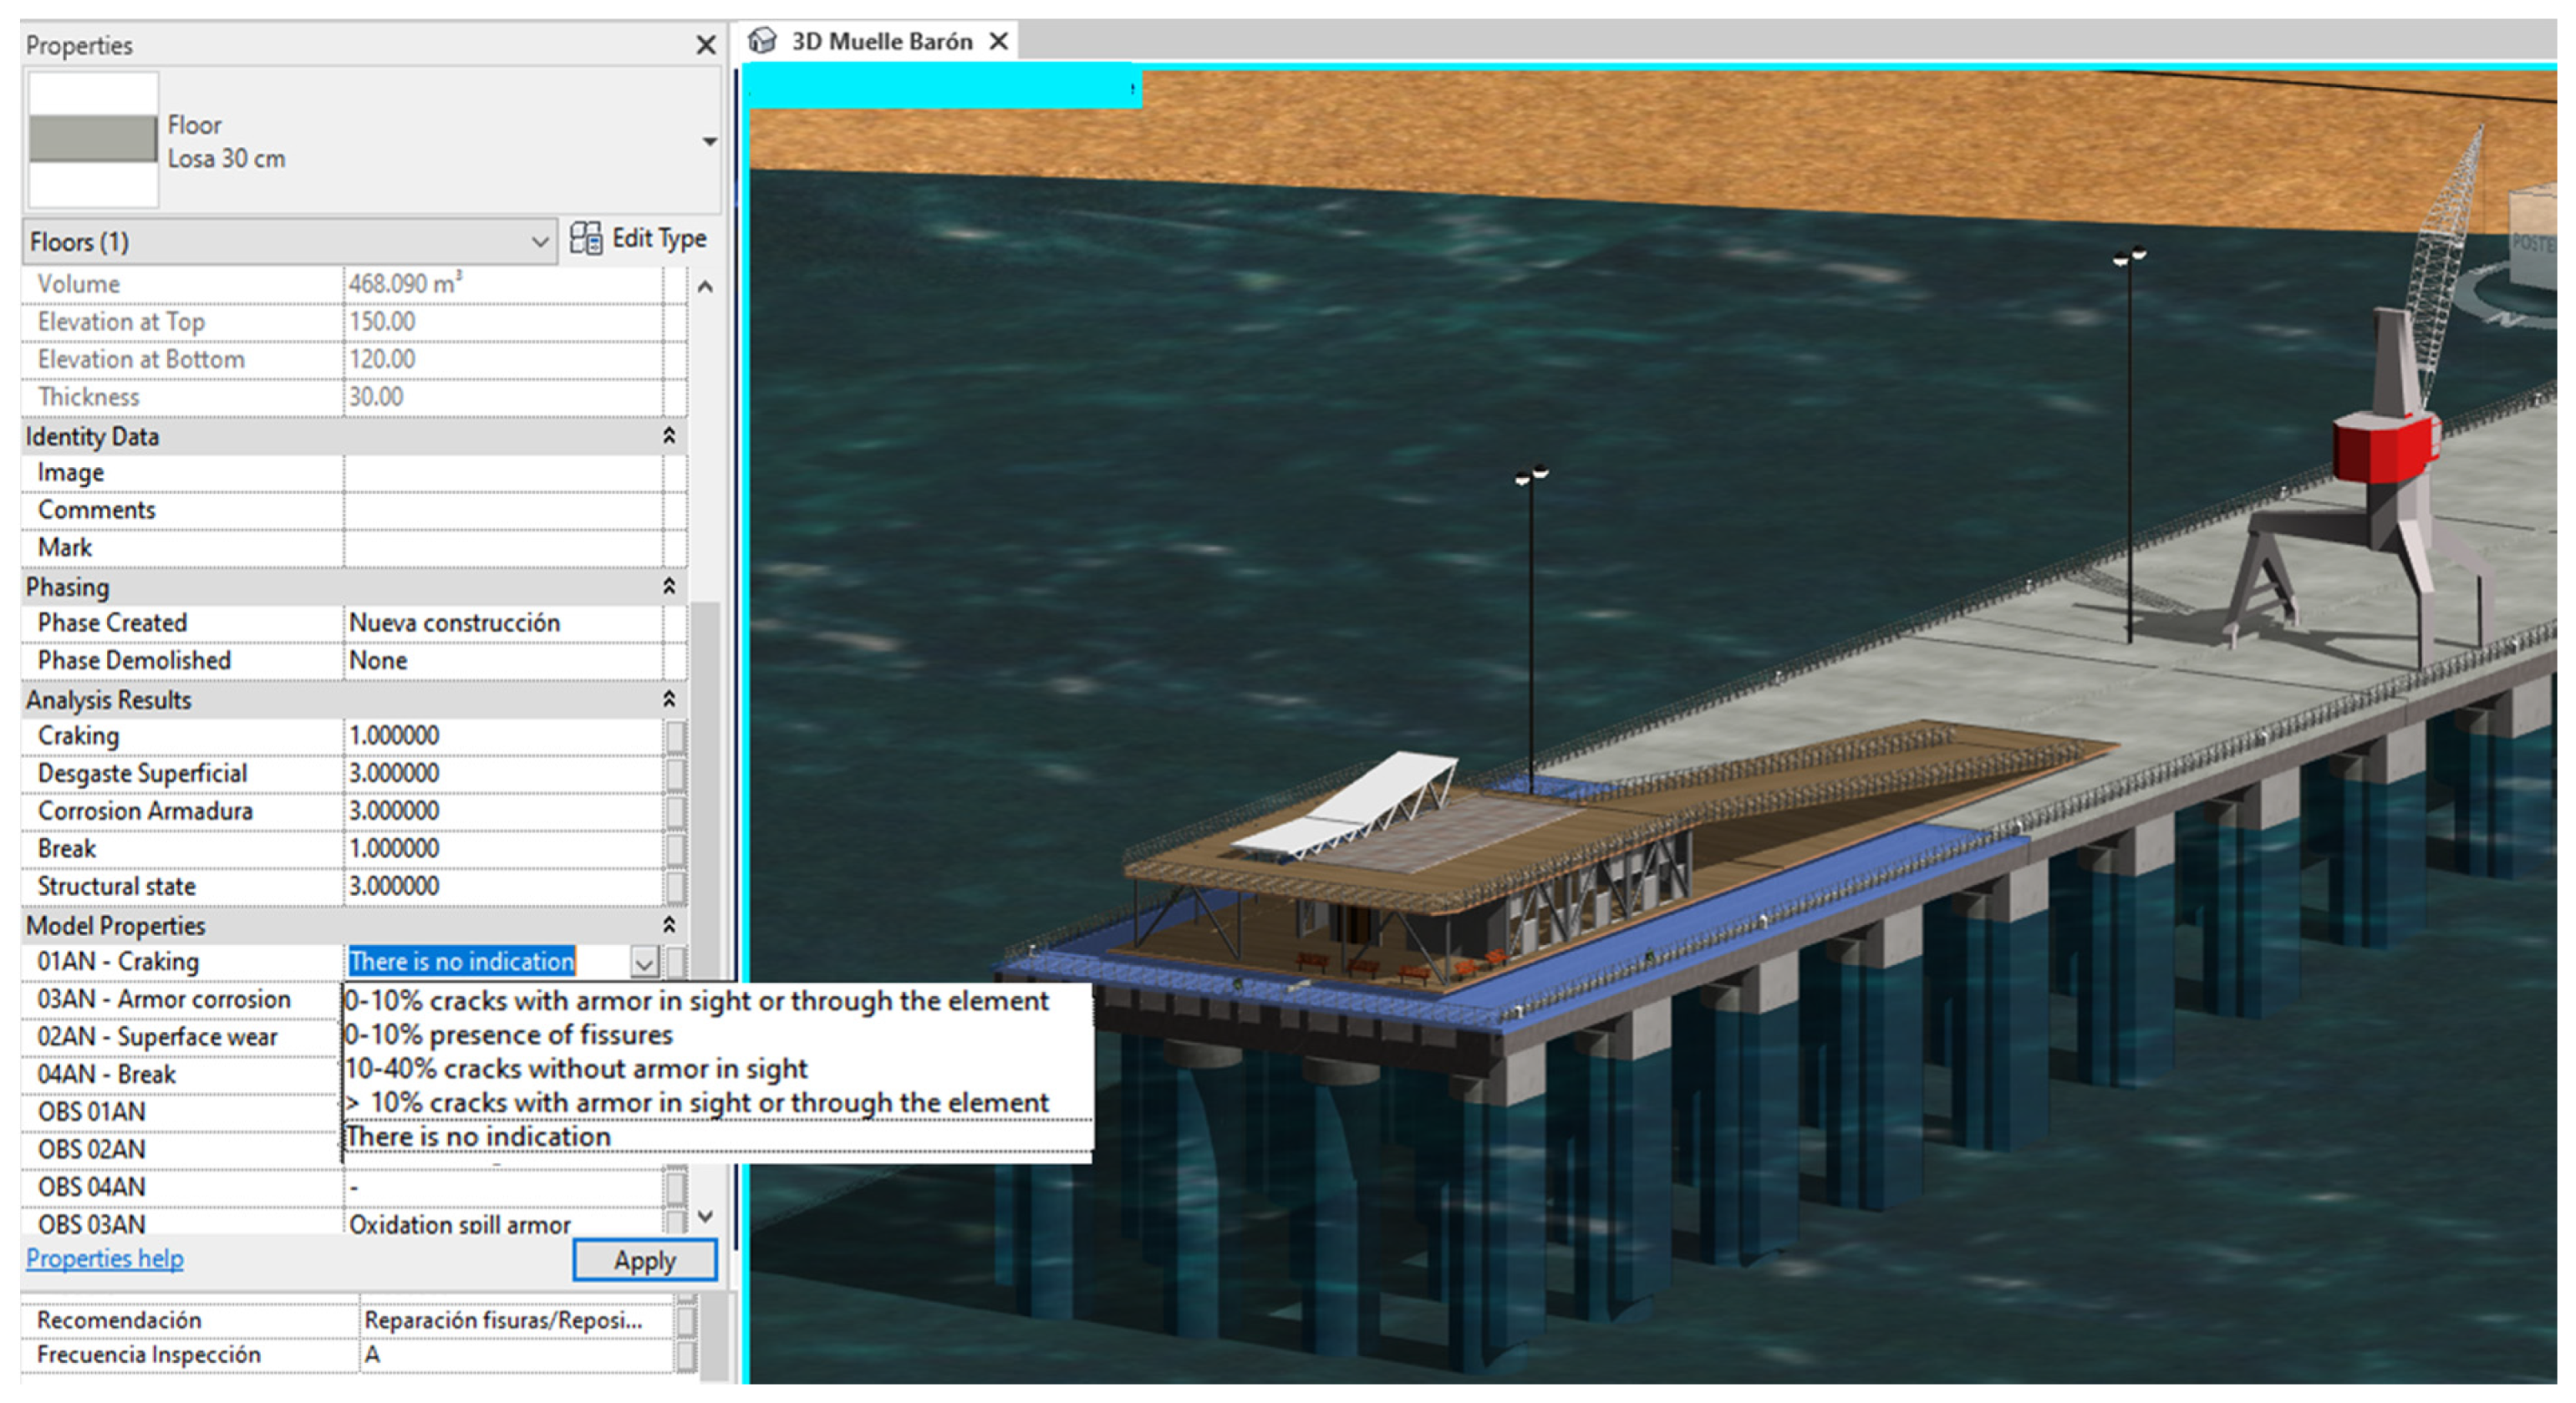Screen dimensions: 2576x1403
Task: Collapse the Model Properties section
Action: click(x=669, y=925)
